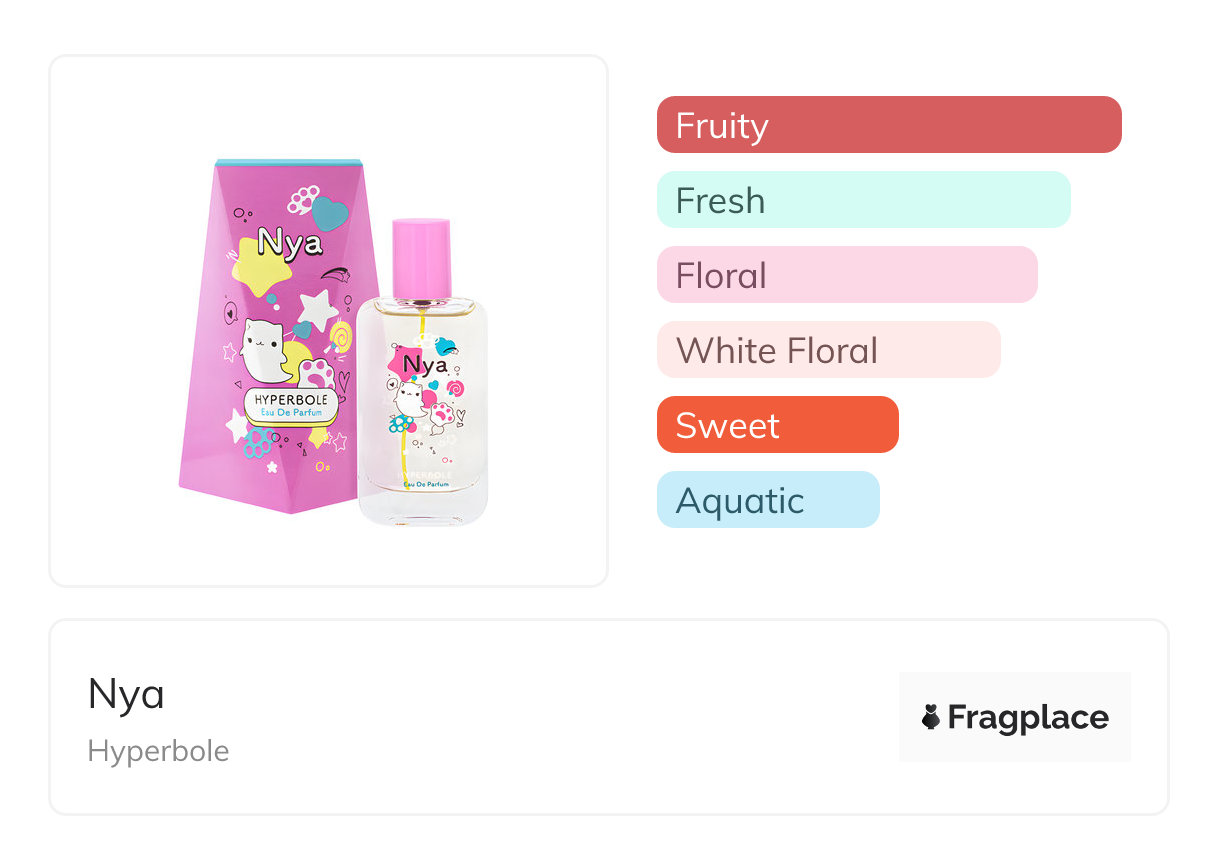Viewport: 1218px width, 864px height.
Task: Open the Hyperbole brand link below the title
Action: tap(158, 751)
